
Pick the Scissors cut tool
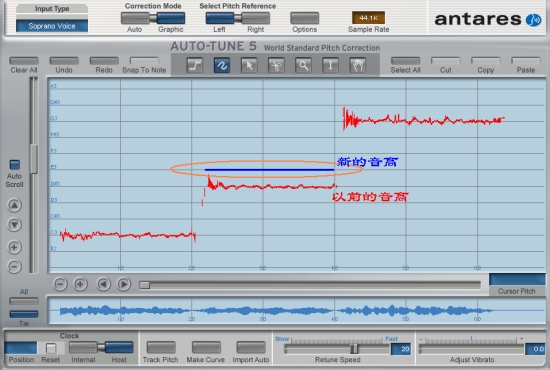pyautogui.click(x=276, y=65)
